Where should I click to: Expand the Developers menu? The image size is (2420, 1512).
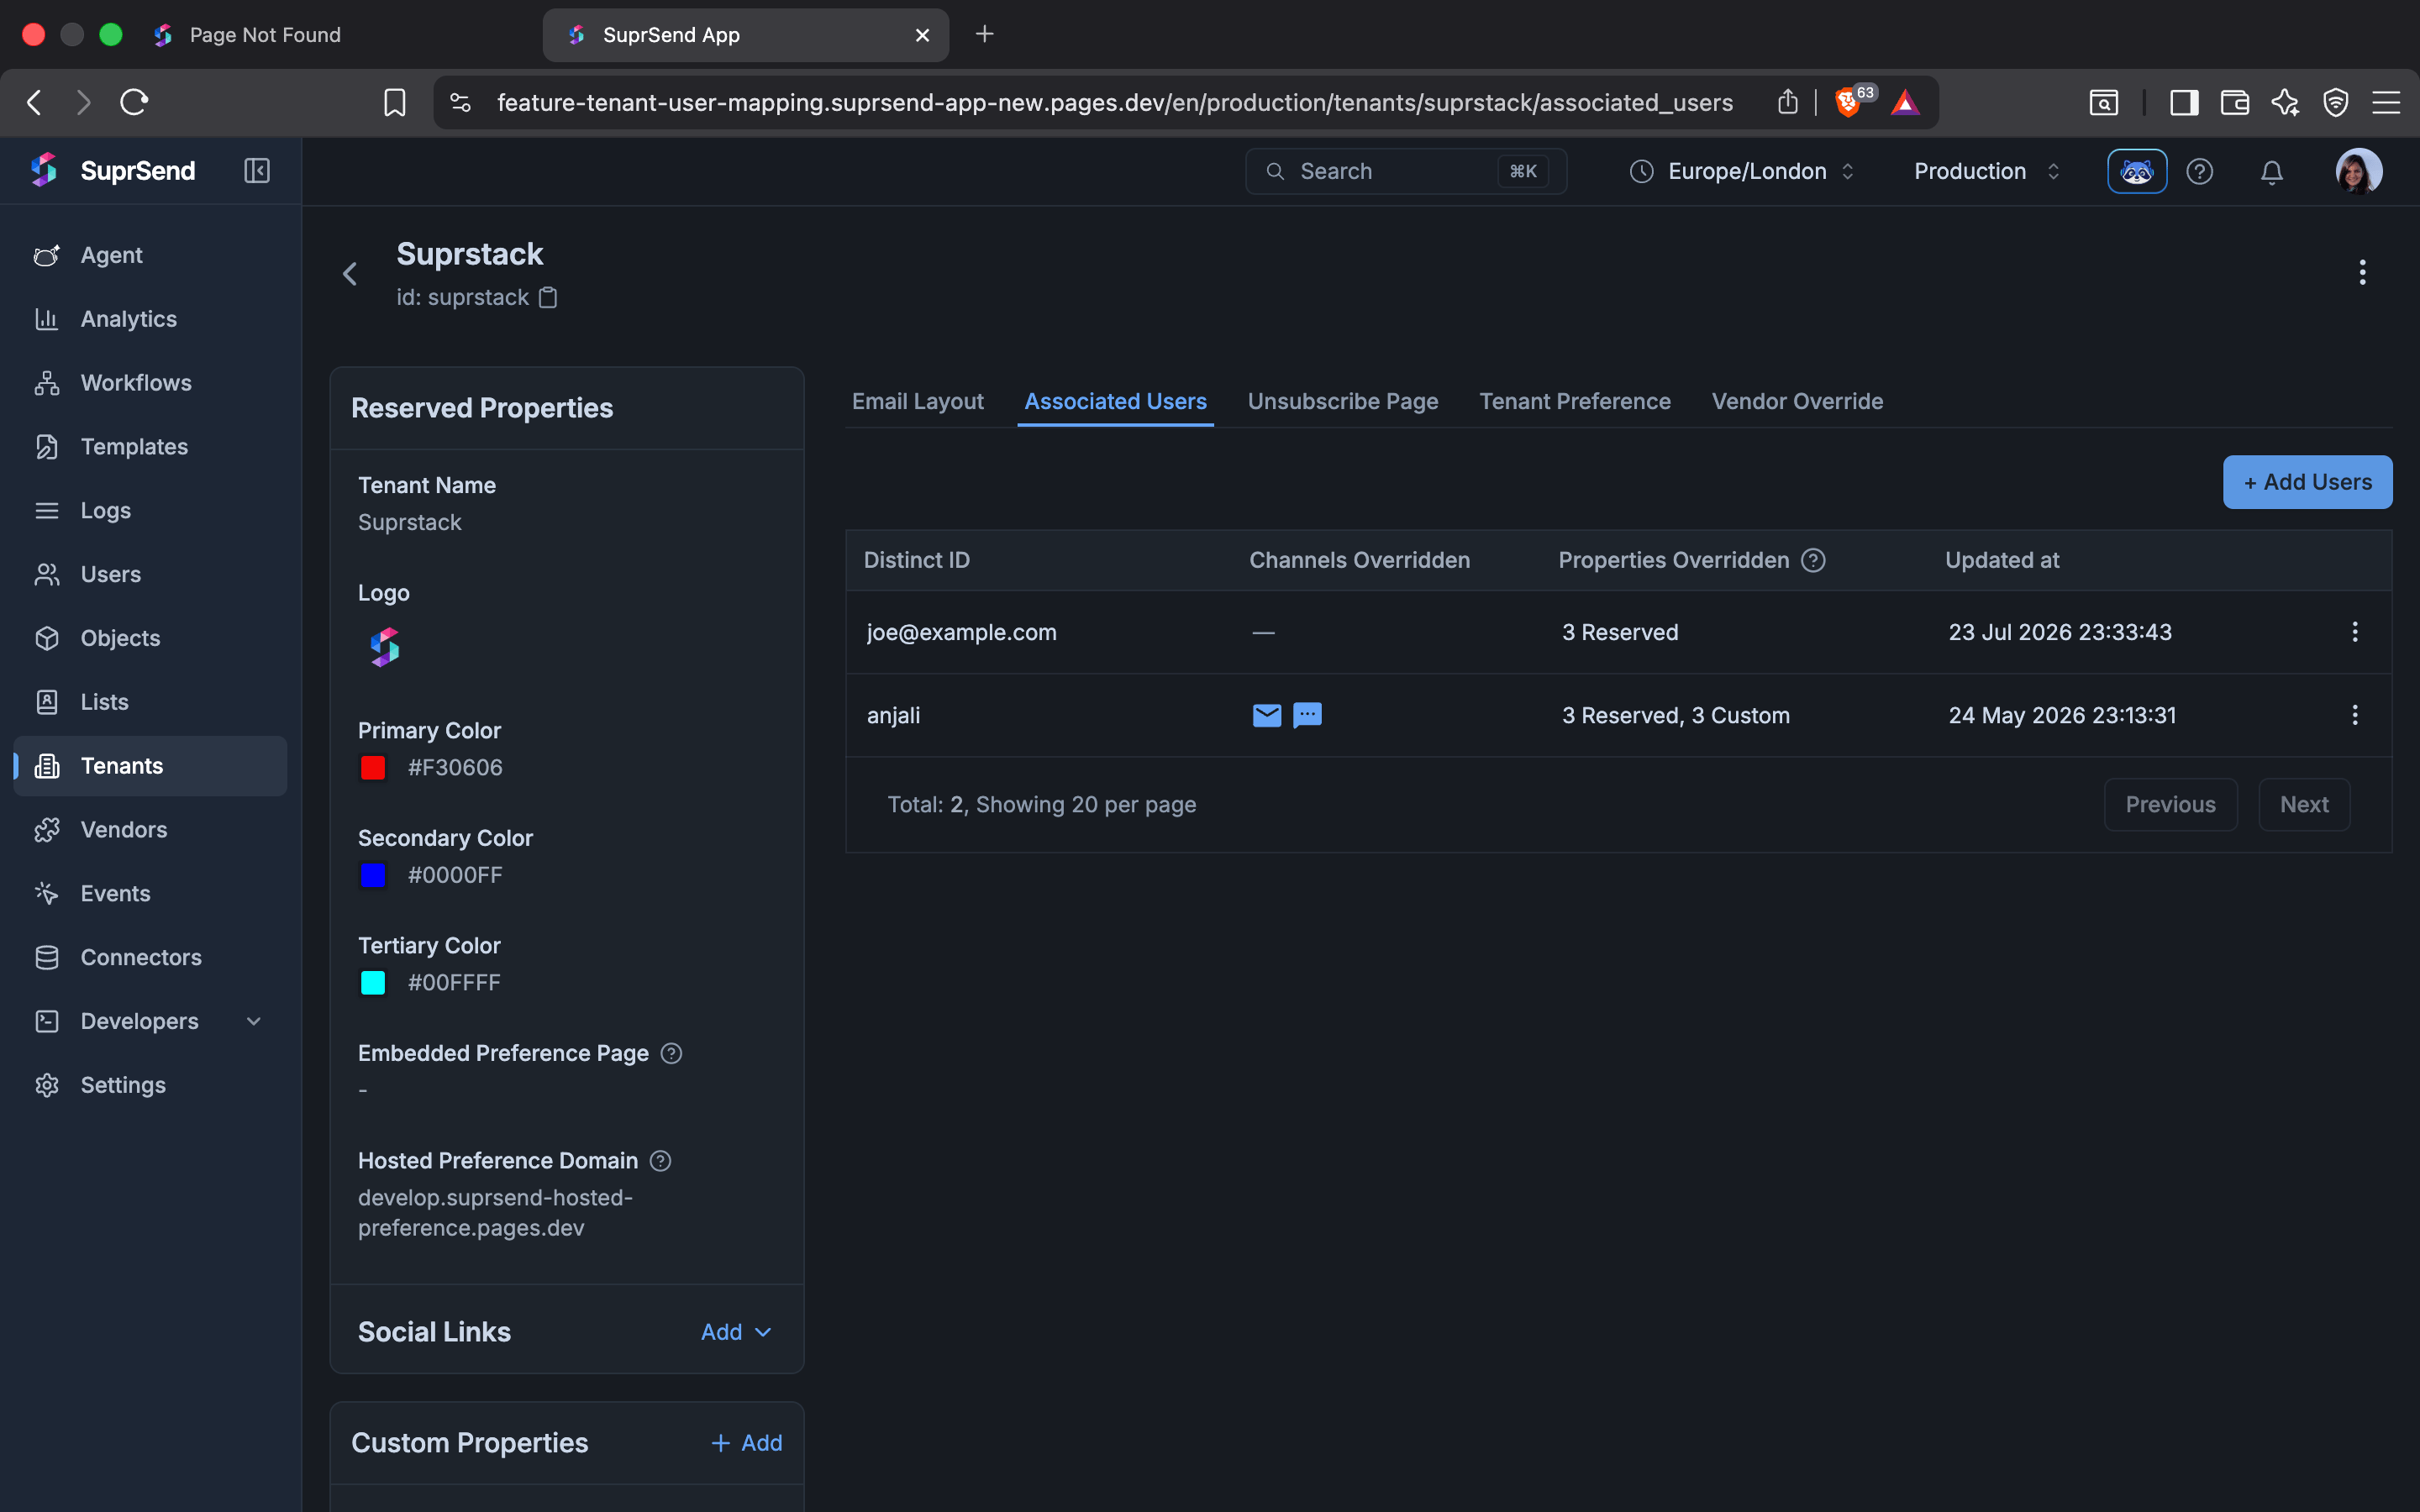coord(150,1021)
